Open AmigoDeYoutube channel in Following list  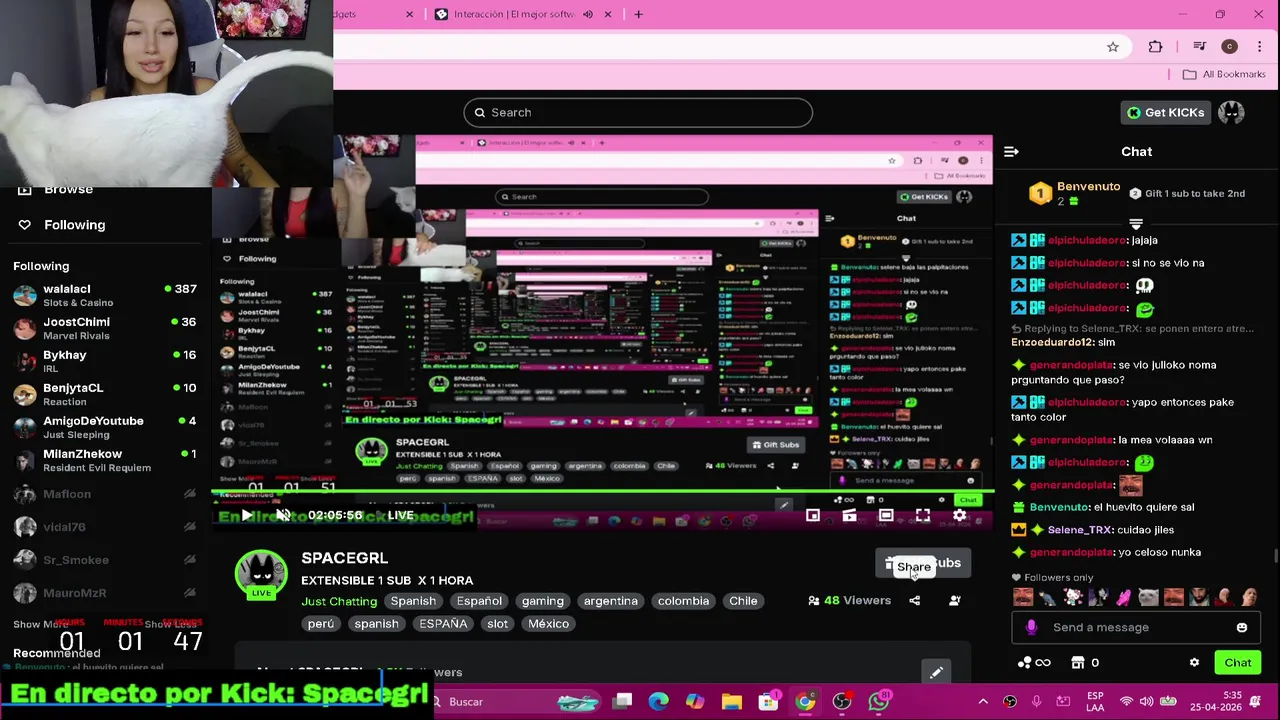(105, 427)
